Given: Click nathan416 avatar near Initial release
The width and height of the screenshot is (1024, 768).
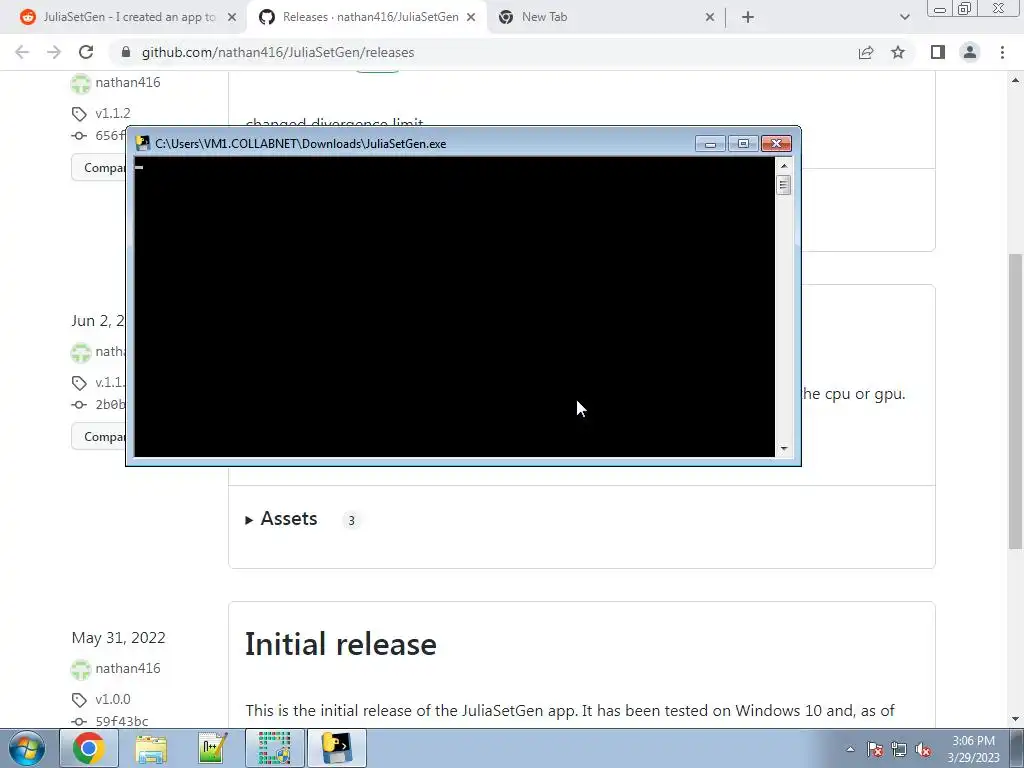Looking at the screenshot, I should [x=80, y=669].
